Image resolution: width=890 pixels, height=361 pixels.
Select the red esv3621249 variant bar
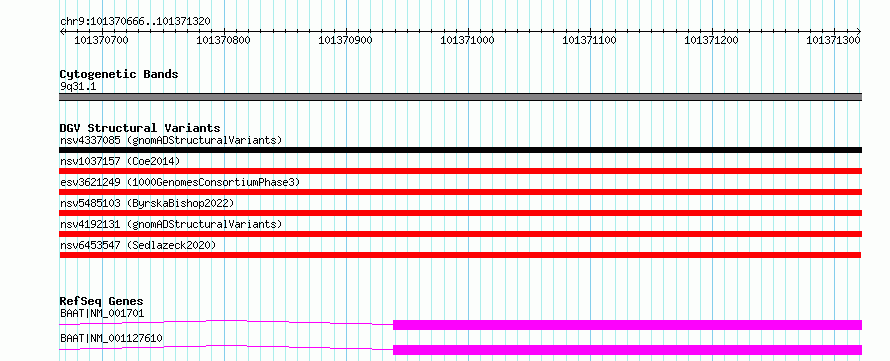click(x=460, y=192)
